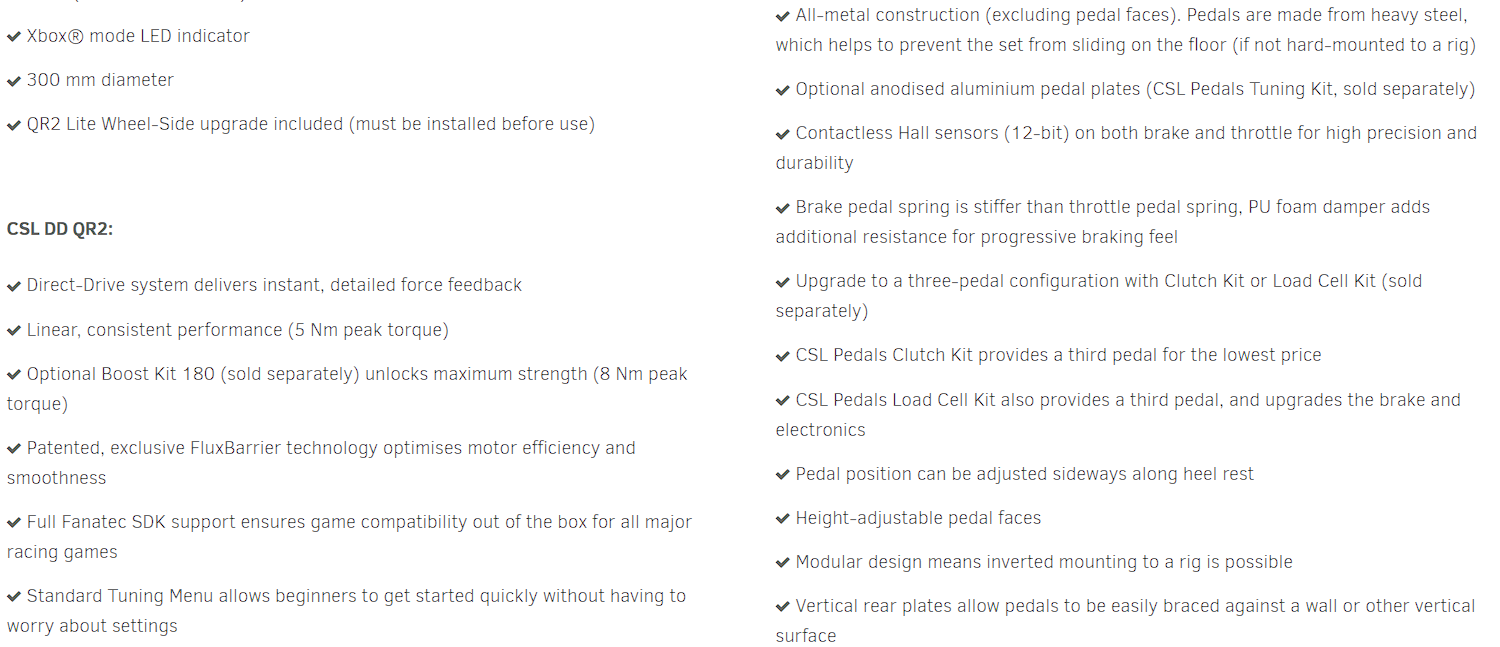Click checkmark before Modular design means inverted mounting
Image resolution: width=1500 pixels, height=647 pixels.
tap(783, 563)
